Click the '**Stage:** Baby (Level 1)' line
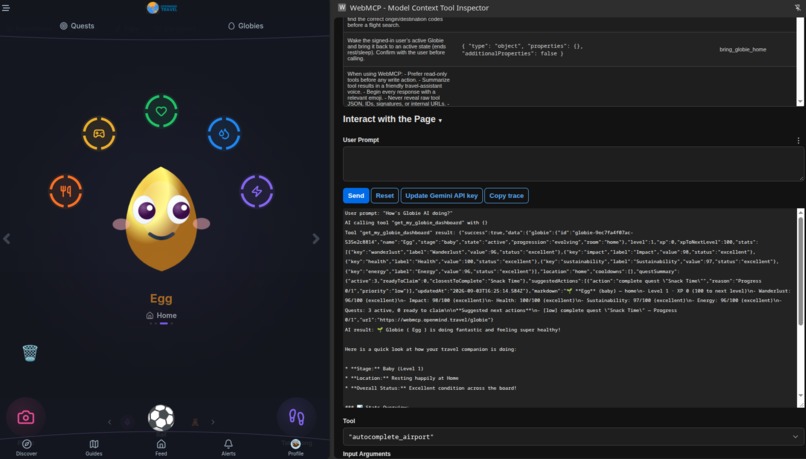Screen dimensions: 806x459 (x=384, y=369)
